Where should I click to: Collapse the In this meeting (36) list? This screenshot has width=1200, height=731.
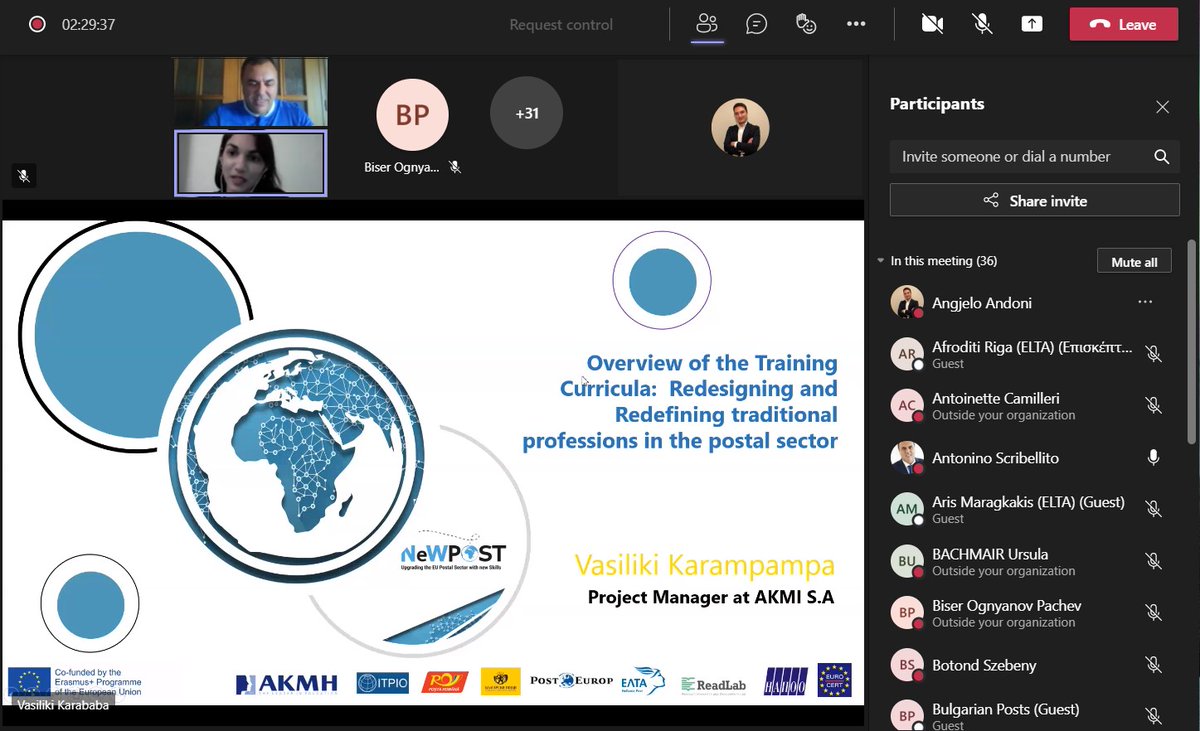point(881,261)
